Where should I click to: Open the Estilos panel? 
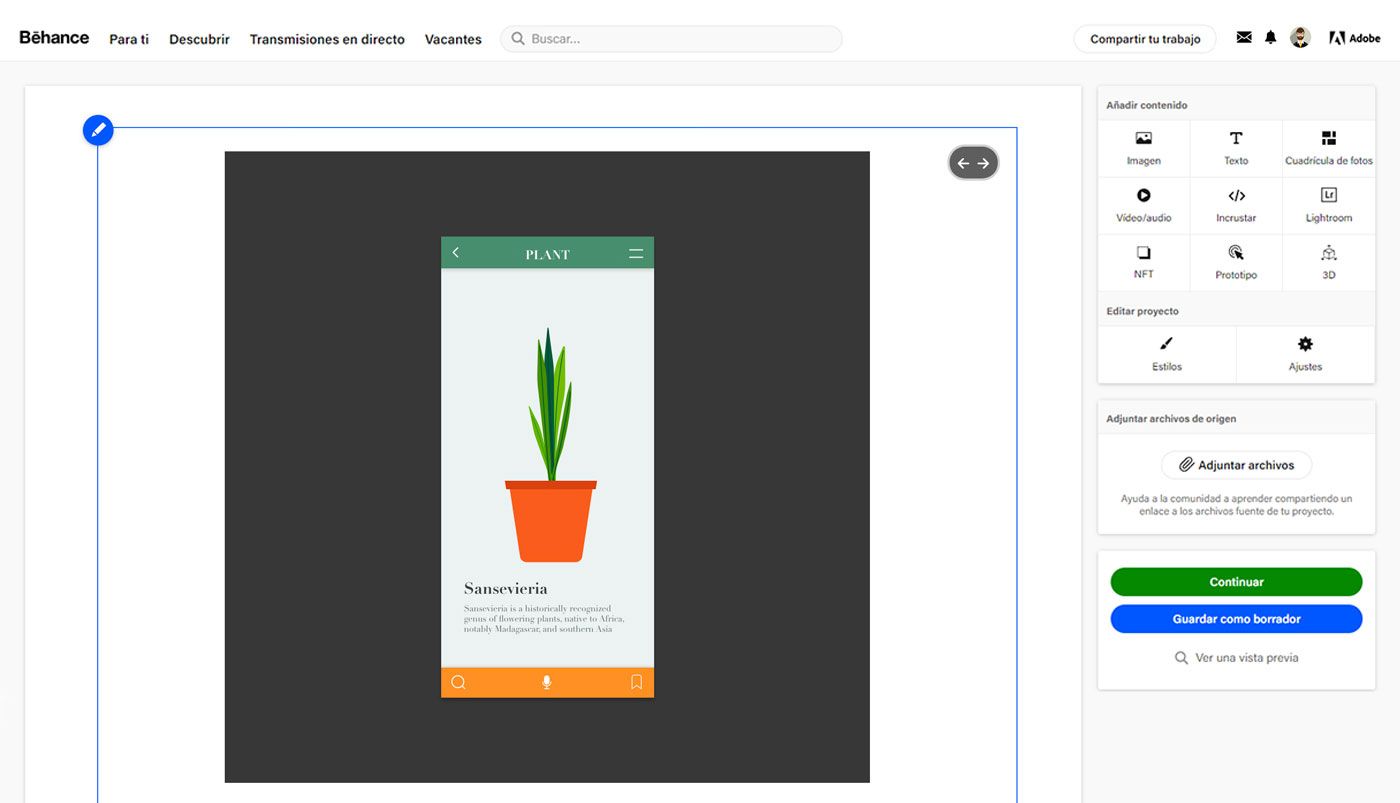[1166, 355]
